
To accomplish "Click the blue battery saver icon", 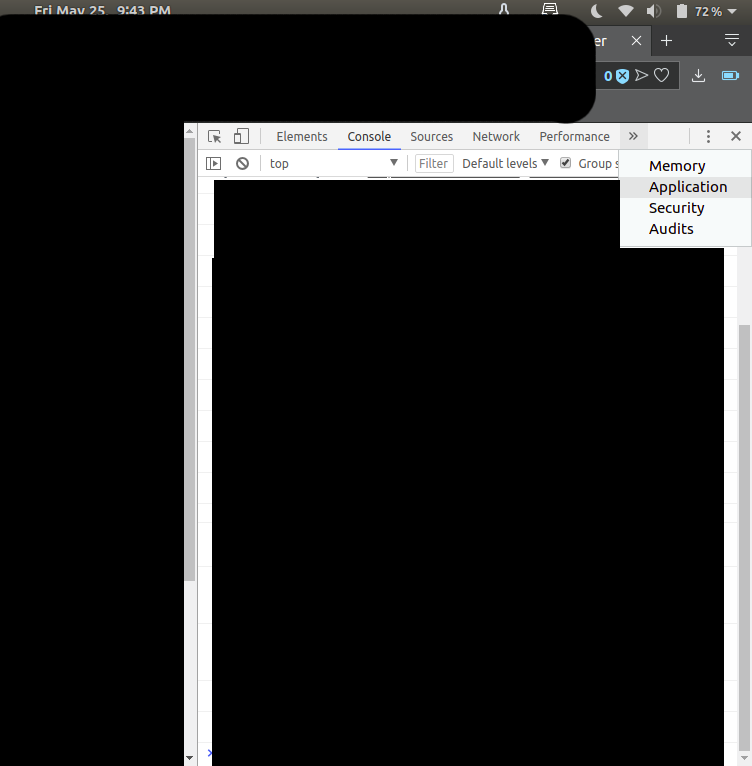I will 731,75.
